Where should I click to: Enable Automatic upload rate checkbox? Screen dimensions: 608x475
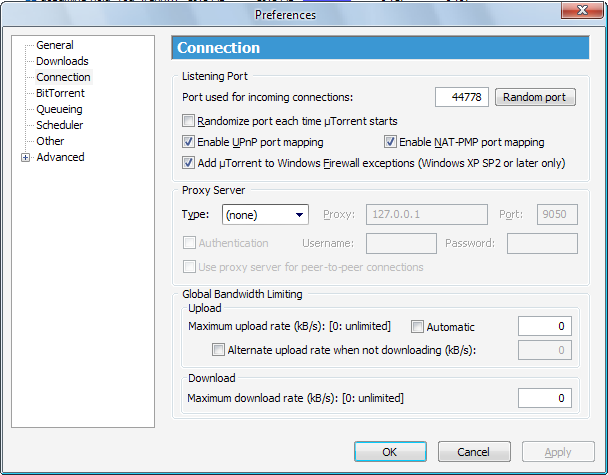418,327
